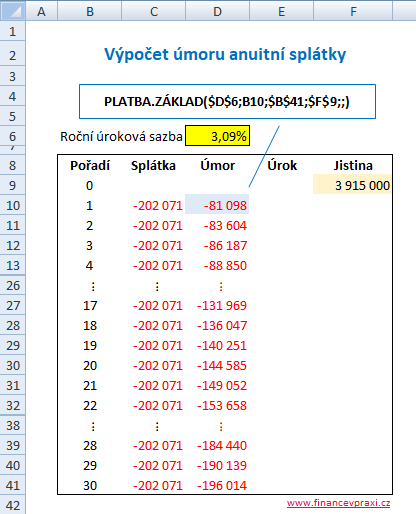Select the 'Pořadí' column heading cell
Image resolution: width=416 pixels, height=514 pixels.
[x=89, y=165]
